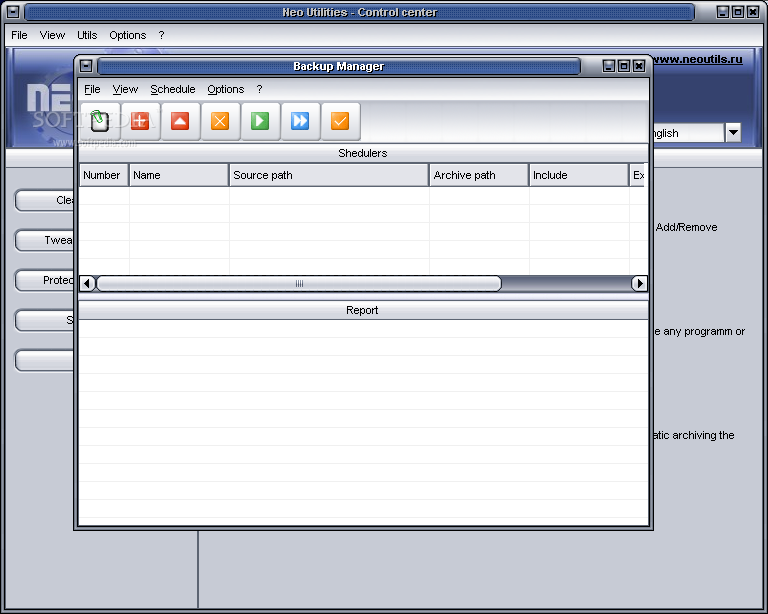The width and height of the screenshot is (768, 614).
Task: Open the ? help menu in Backup Manager
Action: point(259,89)
